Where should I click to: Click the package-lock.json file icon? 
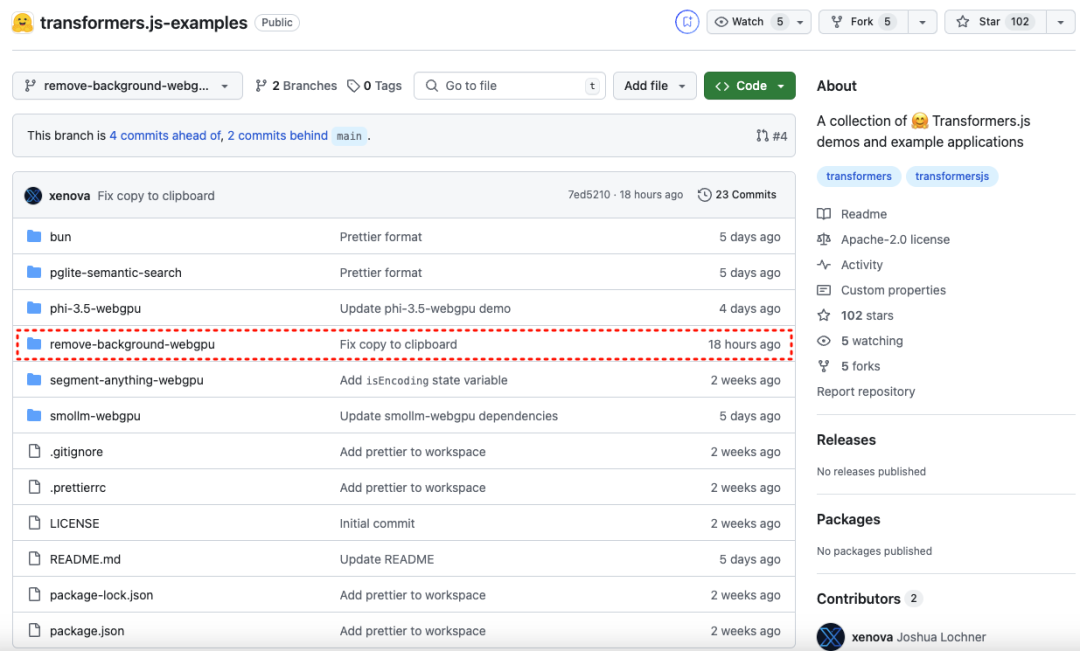(x=34, y=595)
